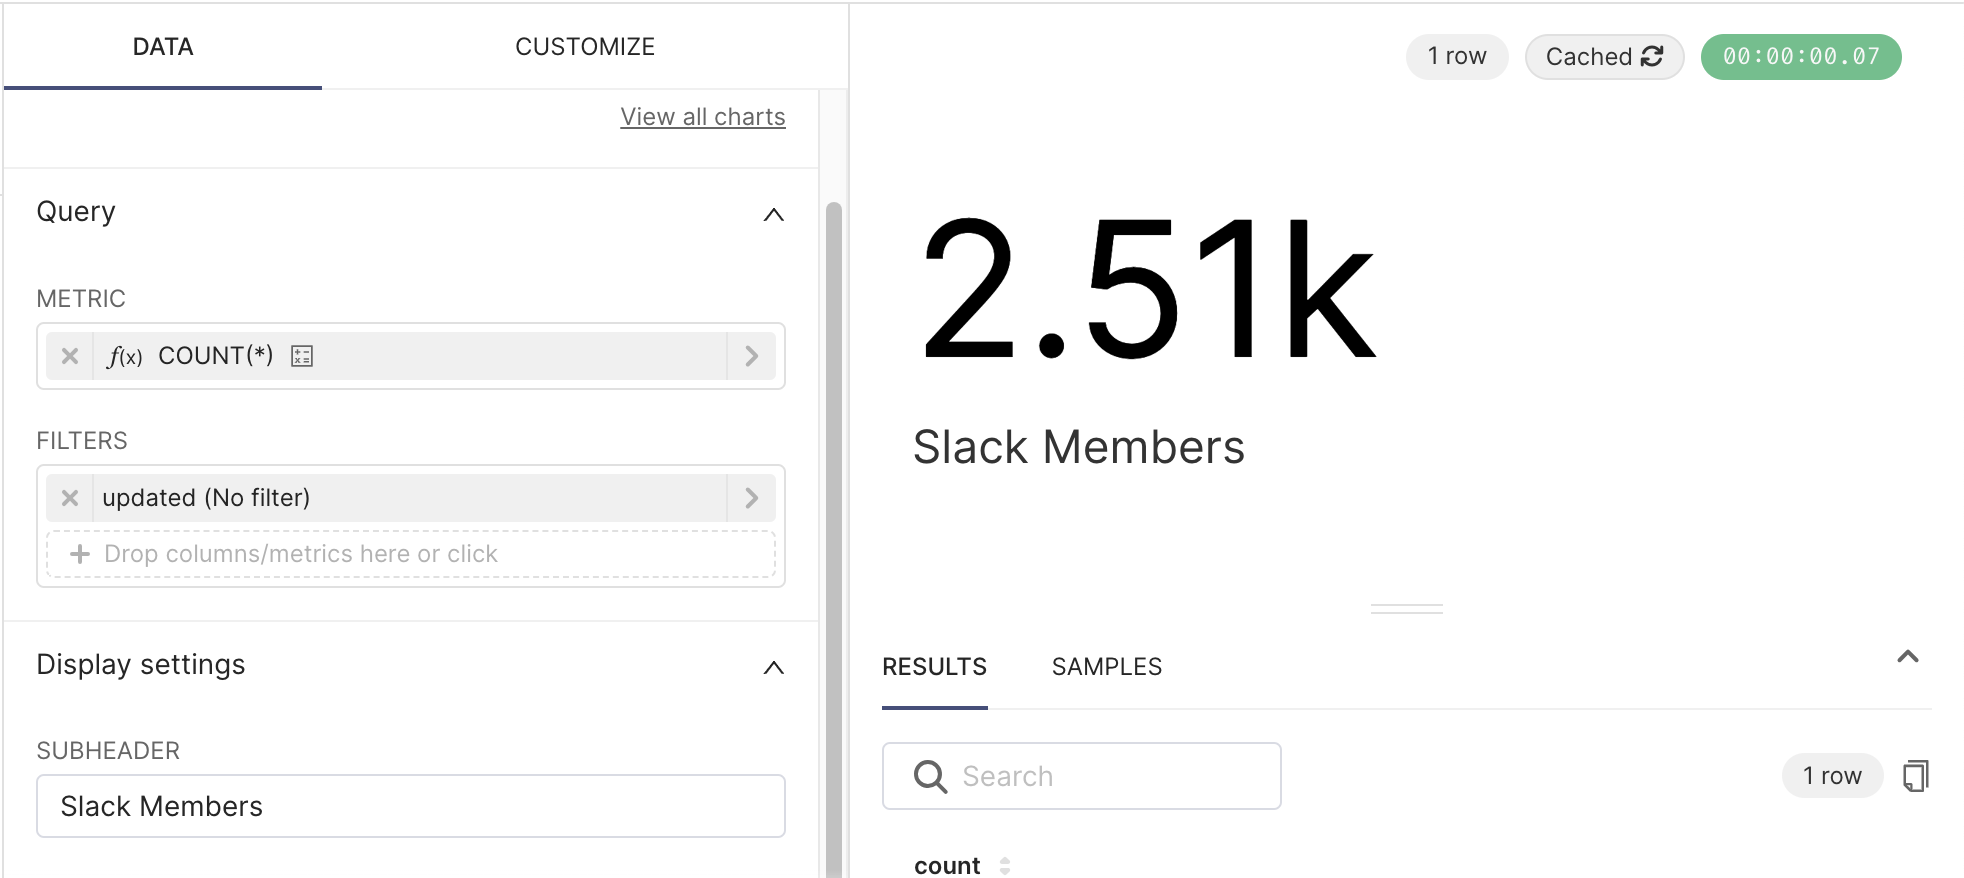
Task: Click the COUNT(*) metric label
Action: [216, 356]
